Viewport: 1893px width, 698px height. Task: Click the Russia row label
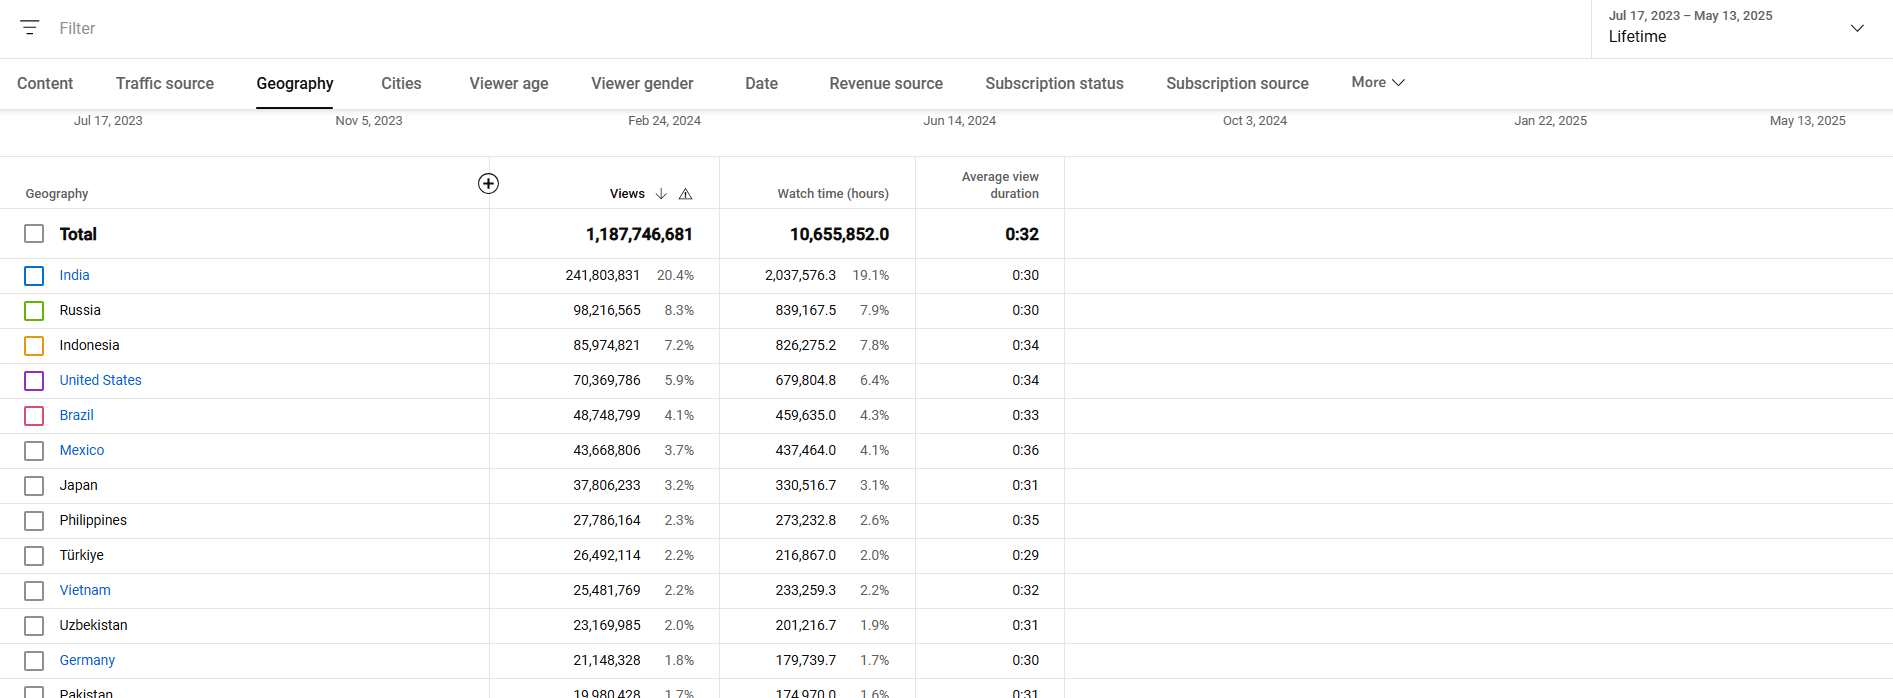[80, 310]
